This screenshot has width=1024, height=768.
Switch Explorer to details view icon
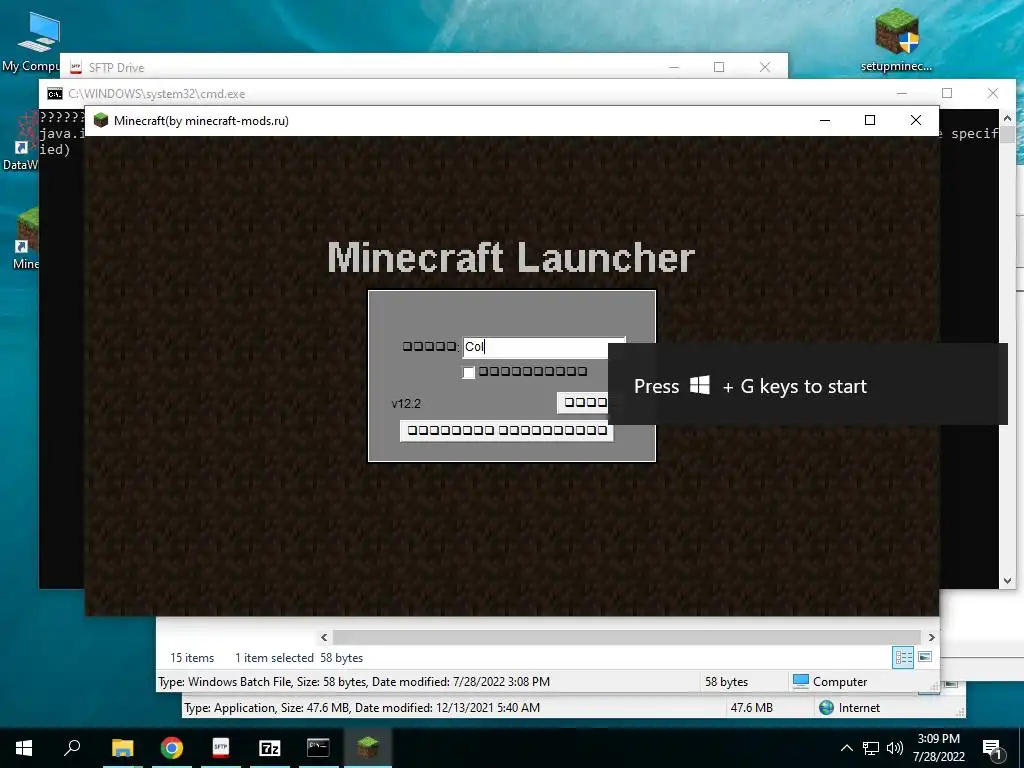[903, 657]
